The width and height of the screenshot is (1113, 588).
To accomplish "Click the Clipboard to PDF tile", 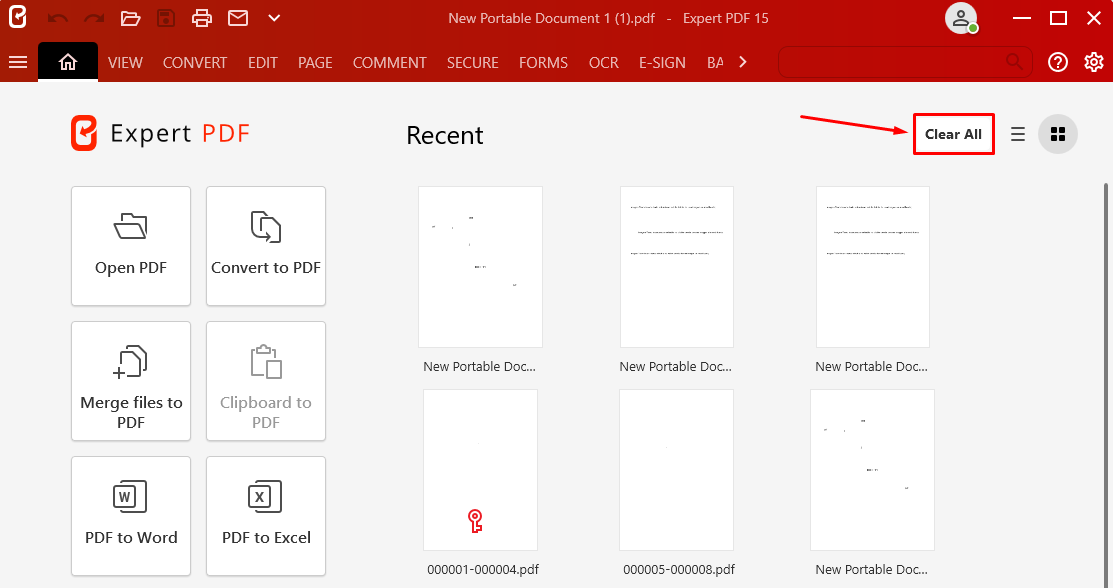I will [x=266, y=381].
